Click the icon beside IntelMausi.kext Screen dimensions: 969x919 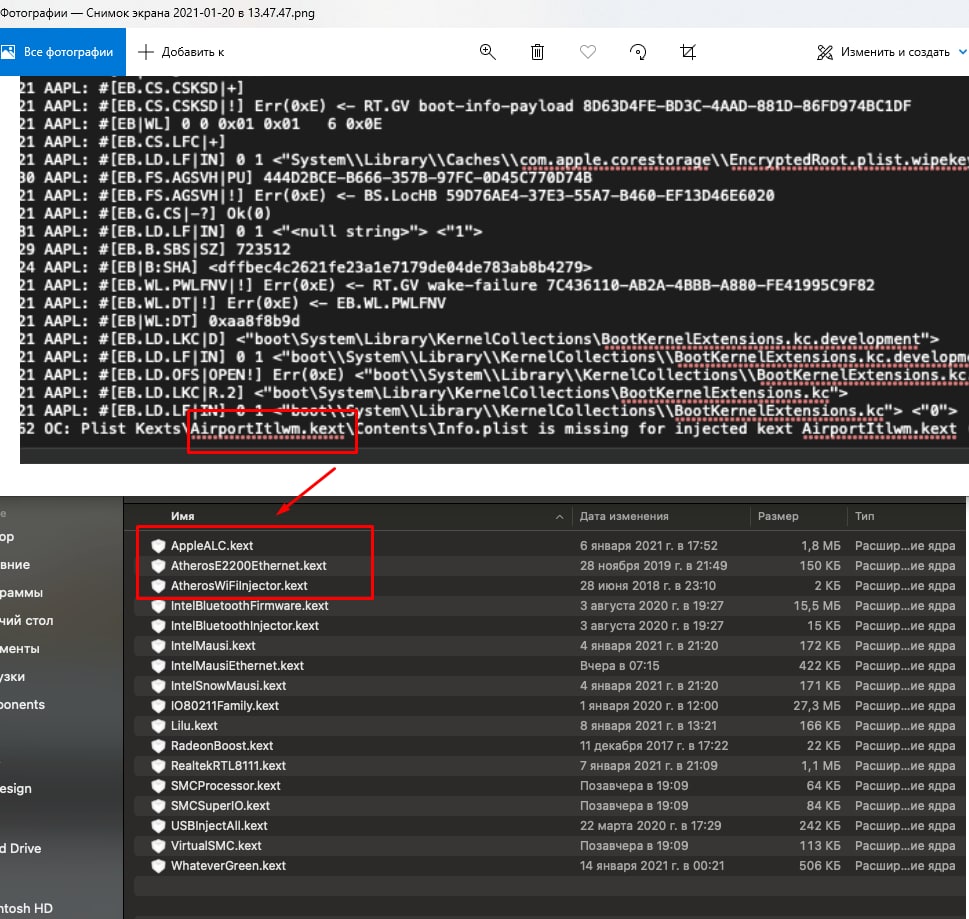(x=158, y=645)
